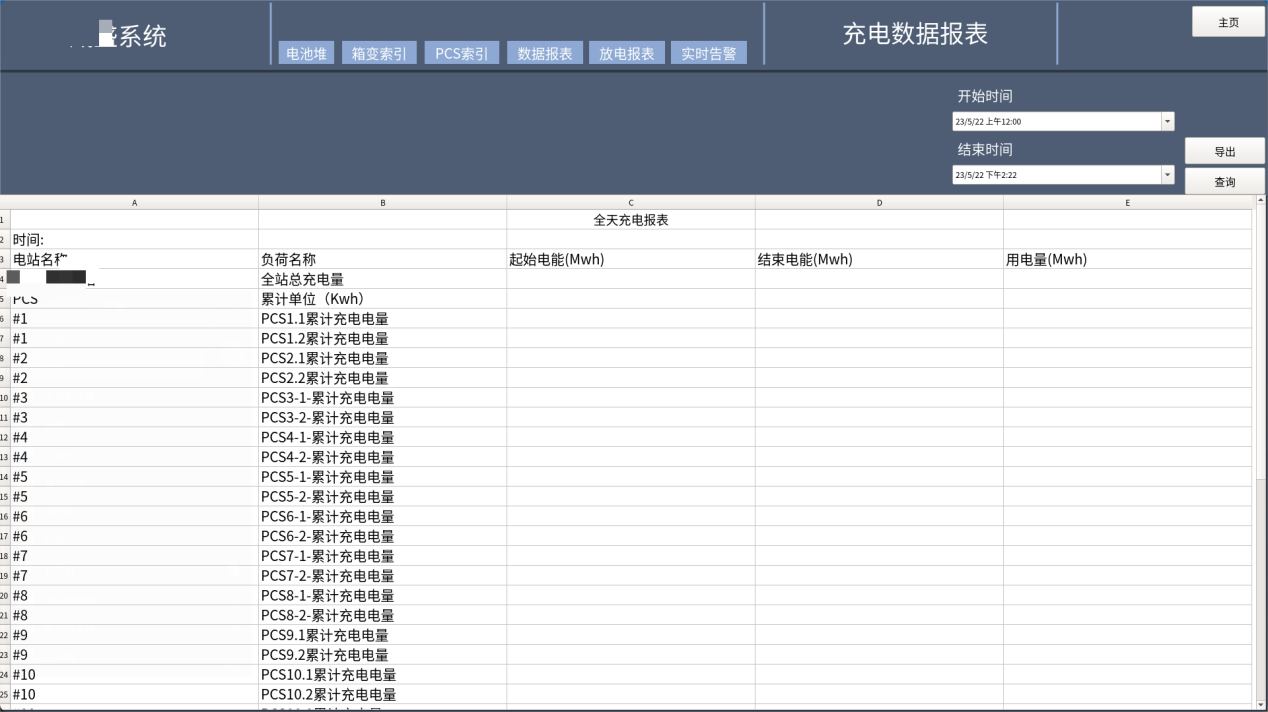The height and width of the screenshot is (712, 1268).
Task: Open the 开始时间 date picker dropdown
Action: tap(1166, 120)
